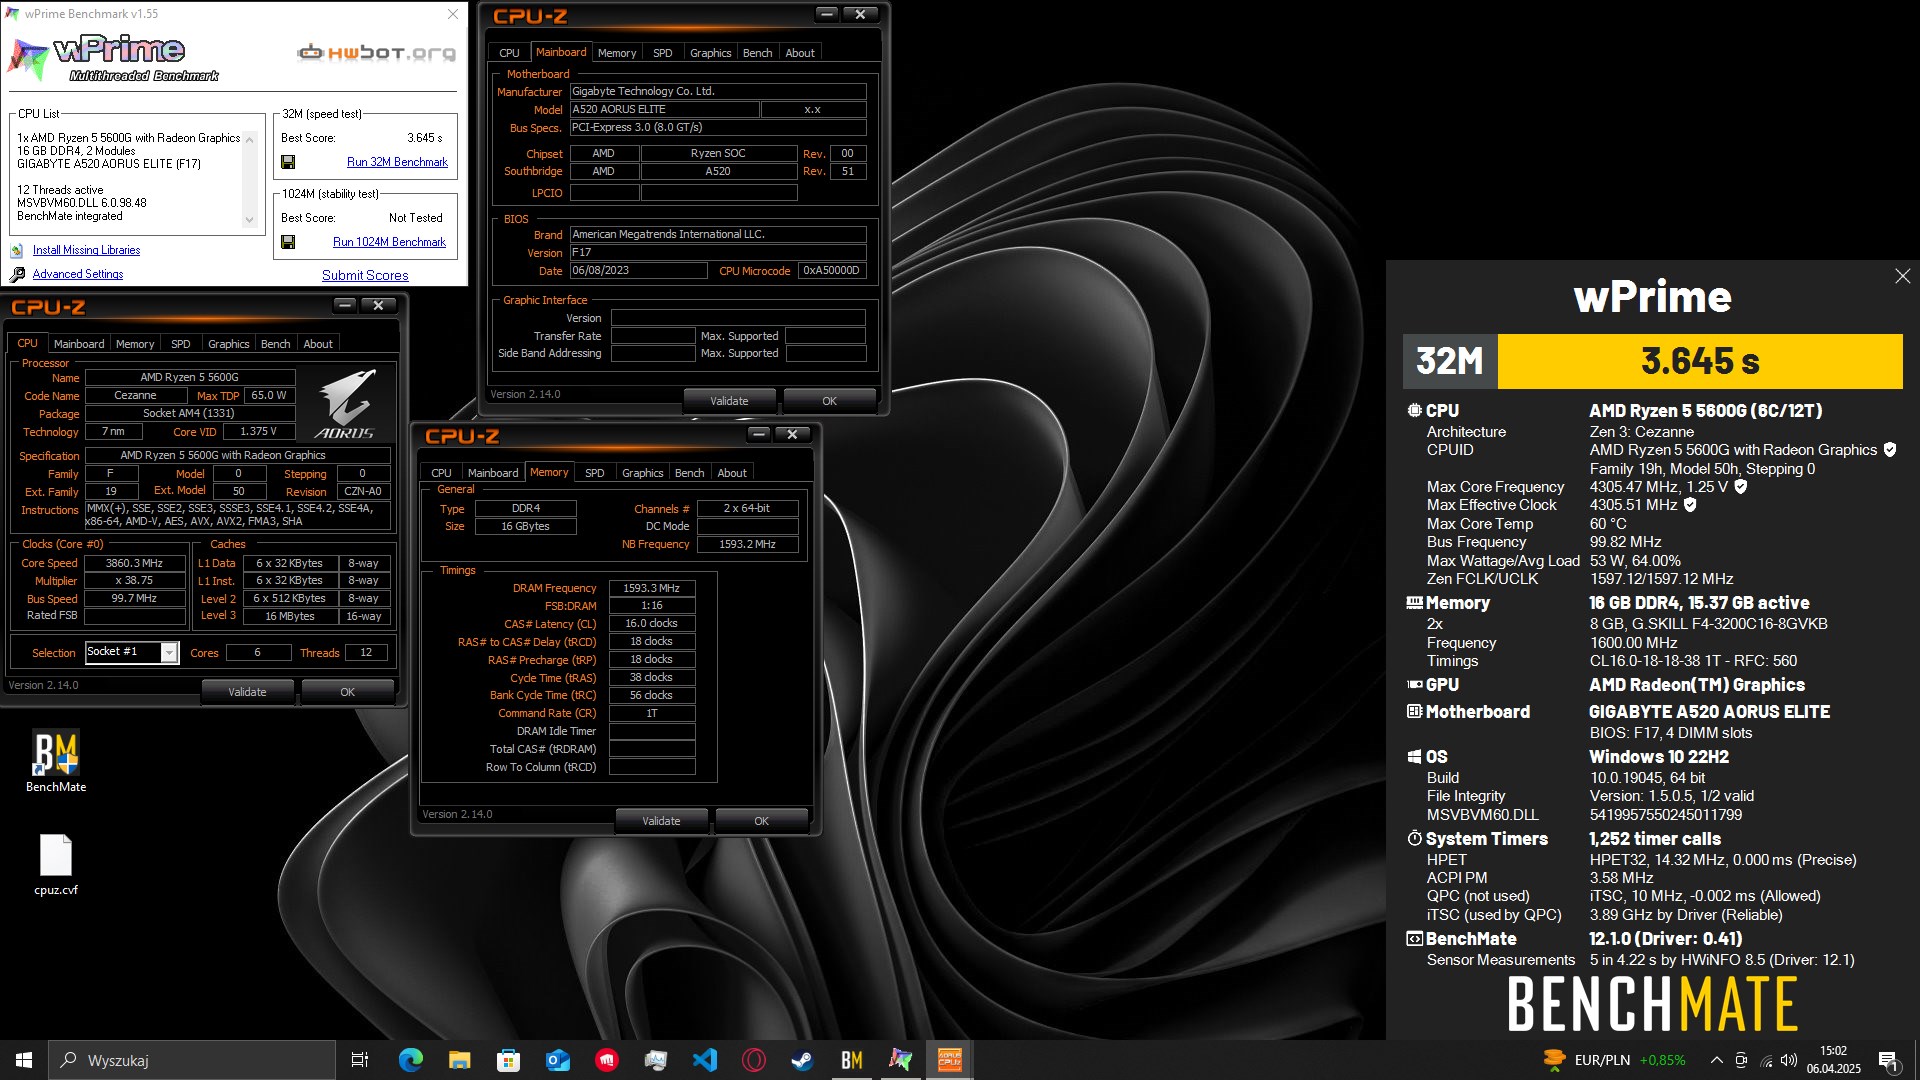Open Memory tab in the CPU tab window
Image resolution: width=1920 pixels, height=1080 pixels.
pyautogui.click(x=135, y=344)
